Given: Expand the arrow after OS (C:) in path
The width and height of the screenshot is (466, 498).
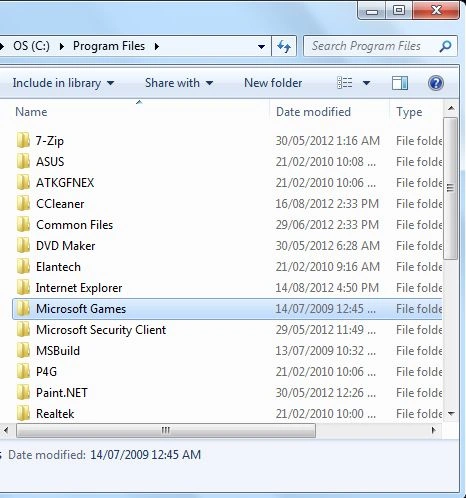Looking at the screenshot, I should tap(61, 46).
